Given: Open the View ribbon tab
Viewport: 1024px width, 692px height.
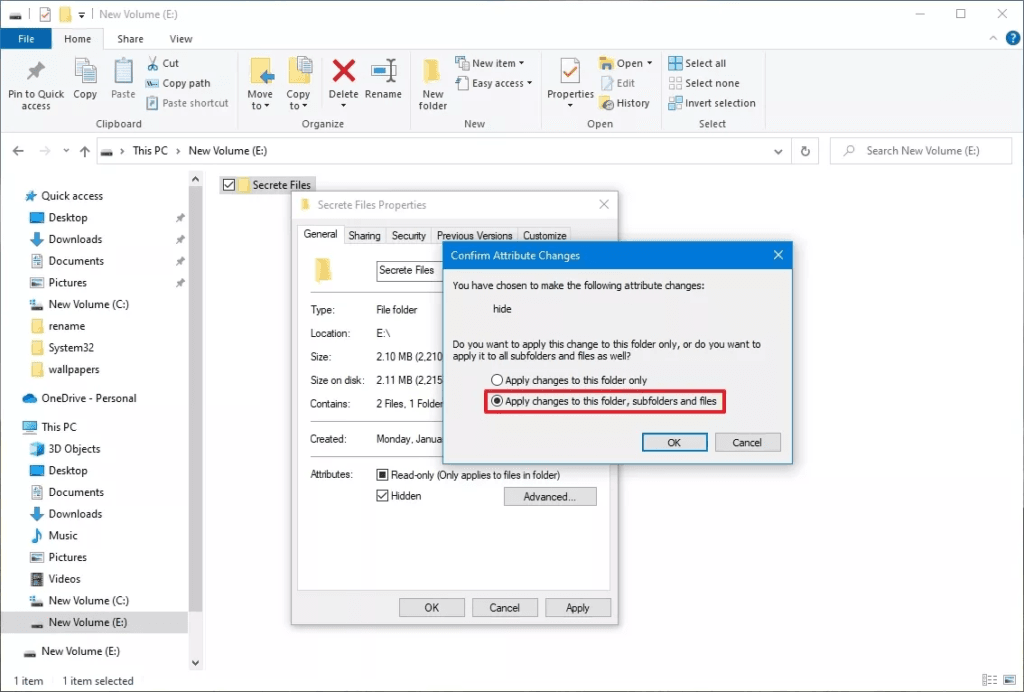Looking at the screenshot, I should [x=181, y=39].
